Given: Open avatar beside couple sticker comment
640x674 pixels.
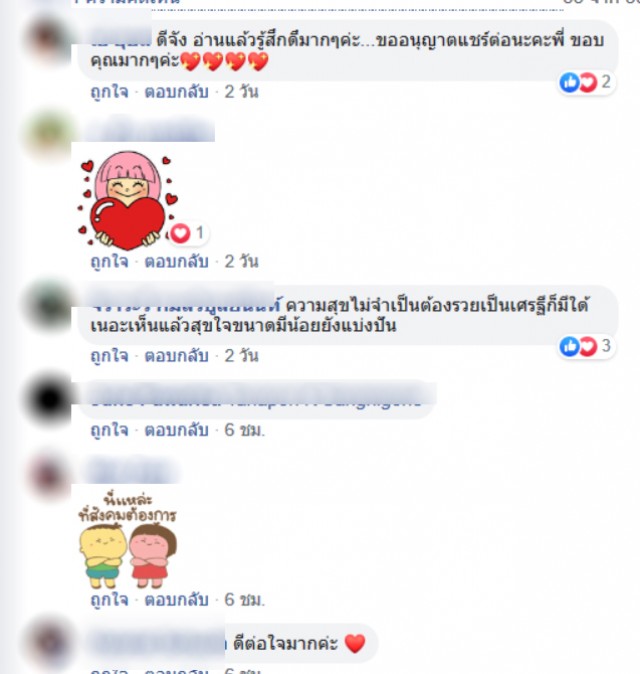Looking at the screenshot, I should click(49, 476).
